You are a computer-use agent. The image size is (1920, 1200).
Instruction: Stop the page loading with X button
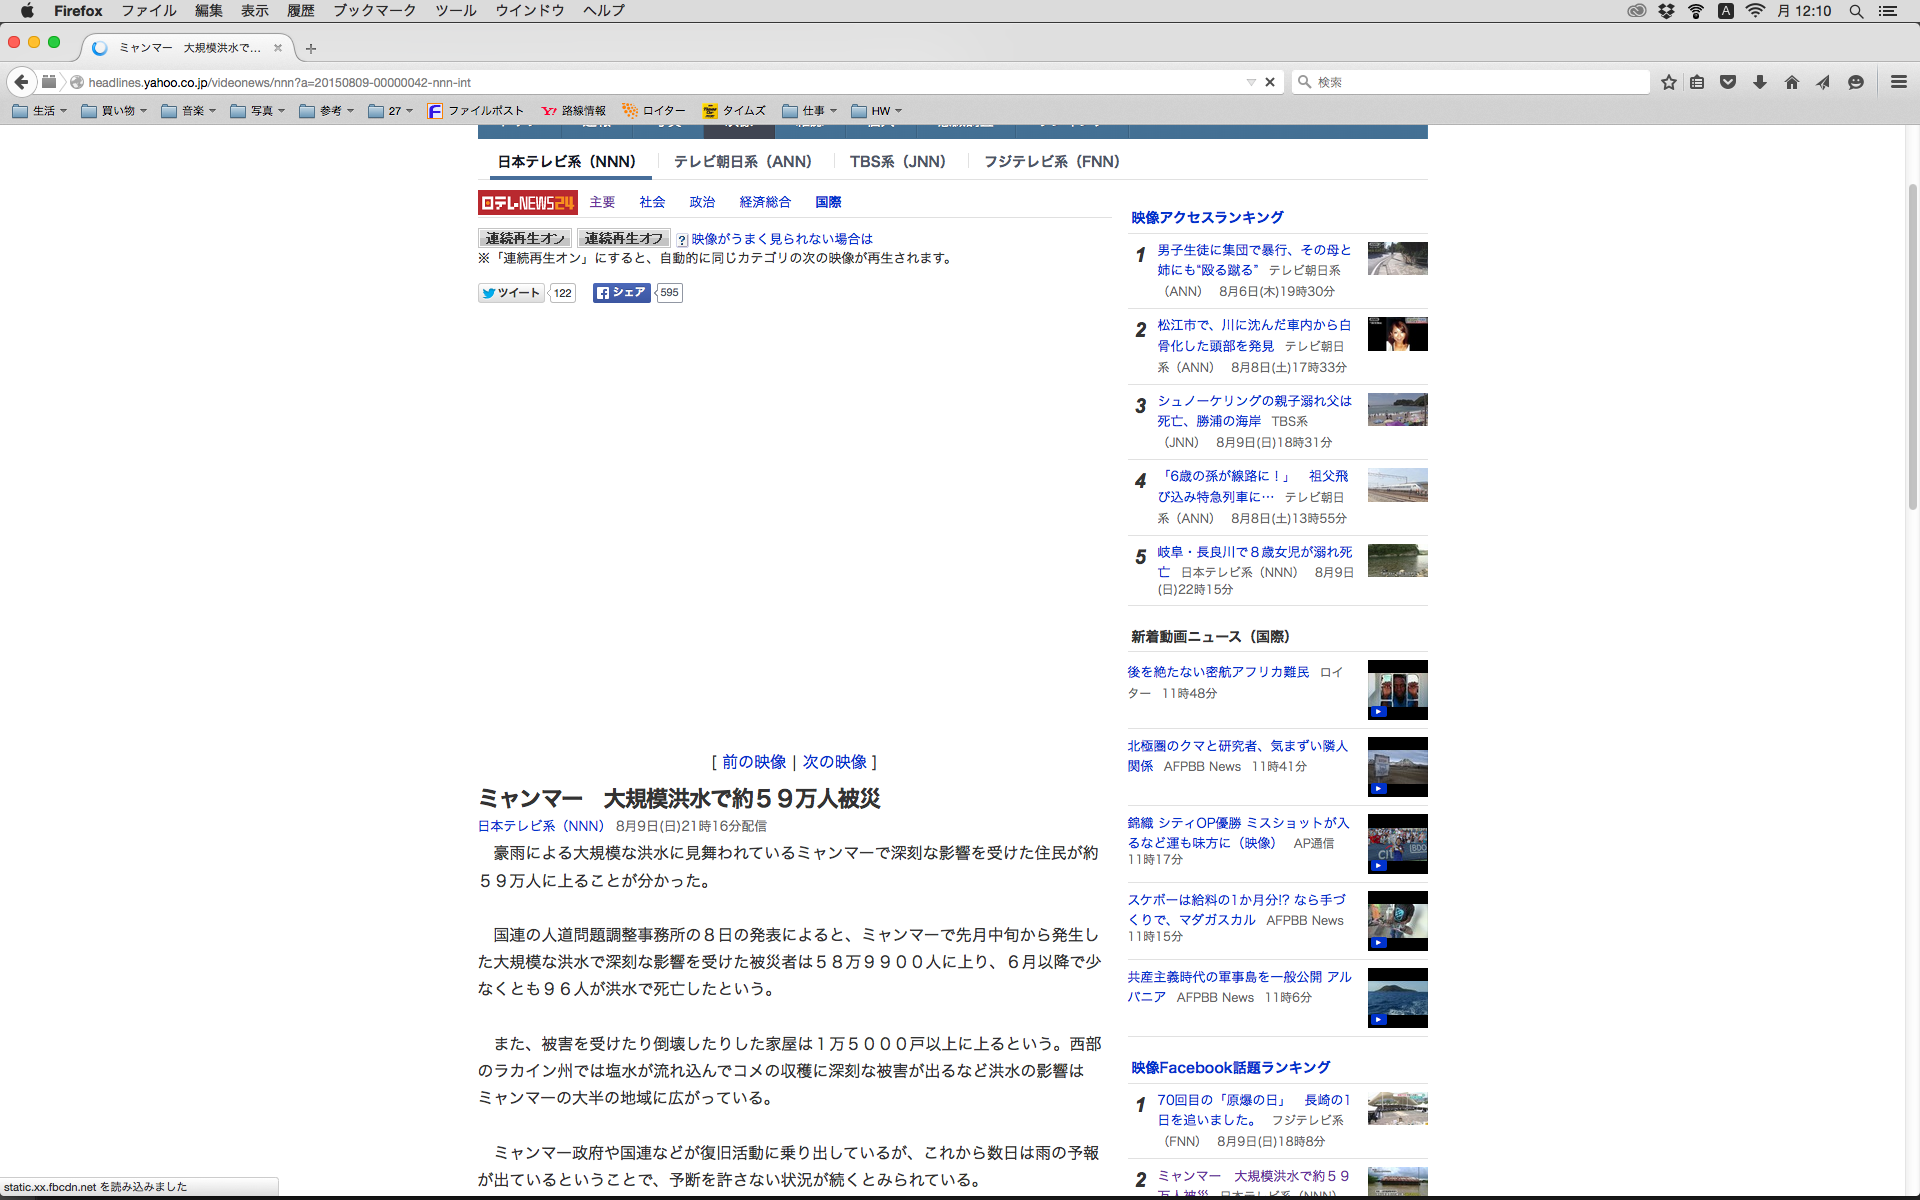[x=1270, y=82]
